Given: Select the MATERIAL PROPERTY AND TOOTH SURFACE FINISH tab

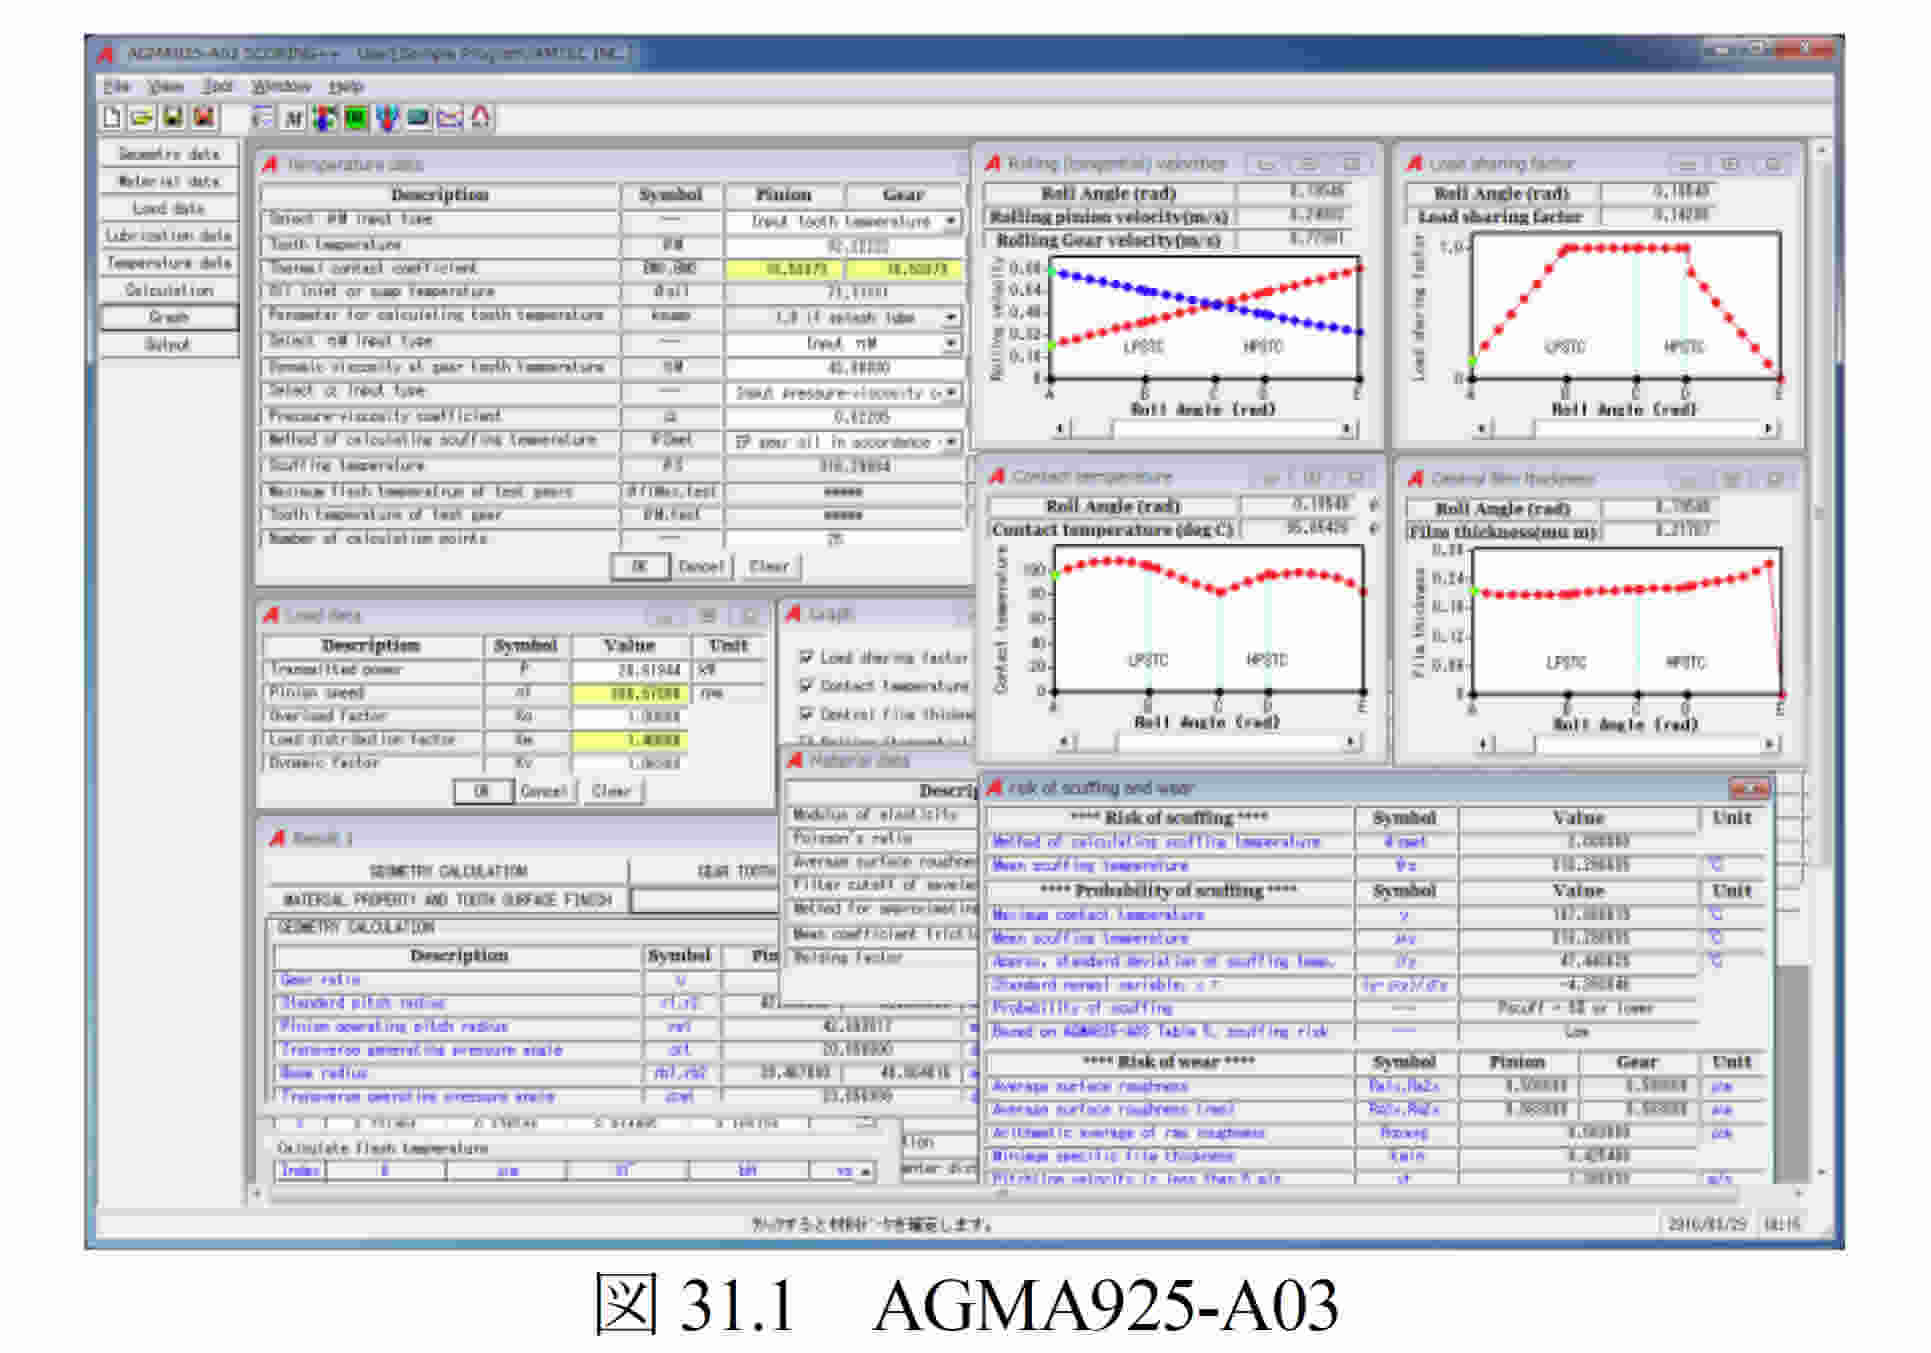Looking at the screenshot, I should tap(448, 900).
